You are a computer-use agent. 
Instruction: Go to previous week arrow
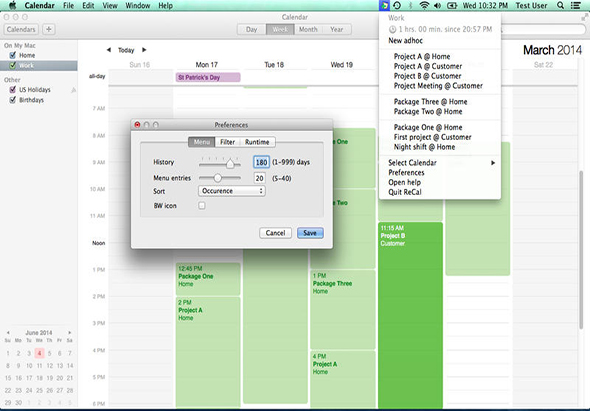109,50
